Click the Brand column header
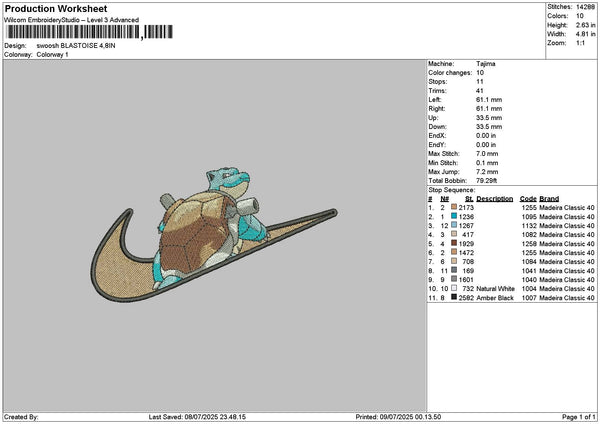 click(x=549, y=198)
